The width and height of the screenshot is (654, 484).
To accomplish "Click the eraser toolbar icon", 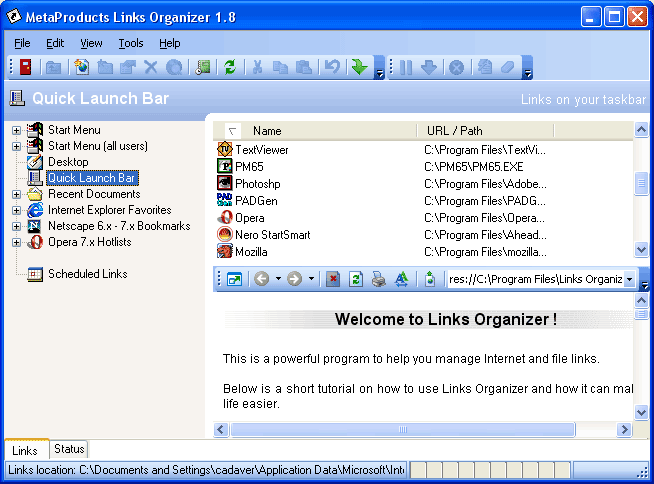I will [x=508, y=67].
